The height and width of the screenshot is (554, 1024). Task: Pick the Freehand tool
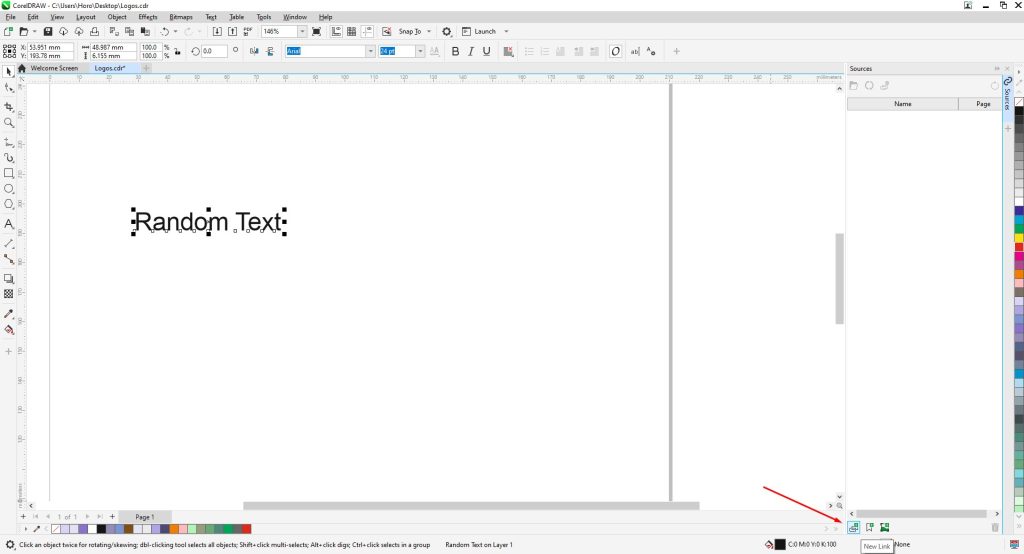[x=8, y=142]
